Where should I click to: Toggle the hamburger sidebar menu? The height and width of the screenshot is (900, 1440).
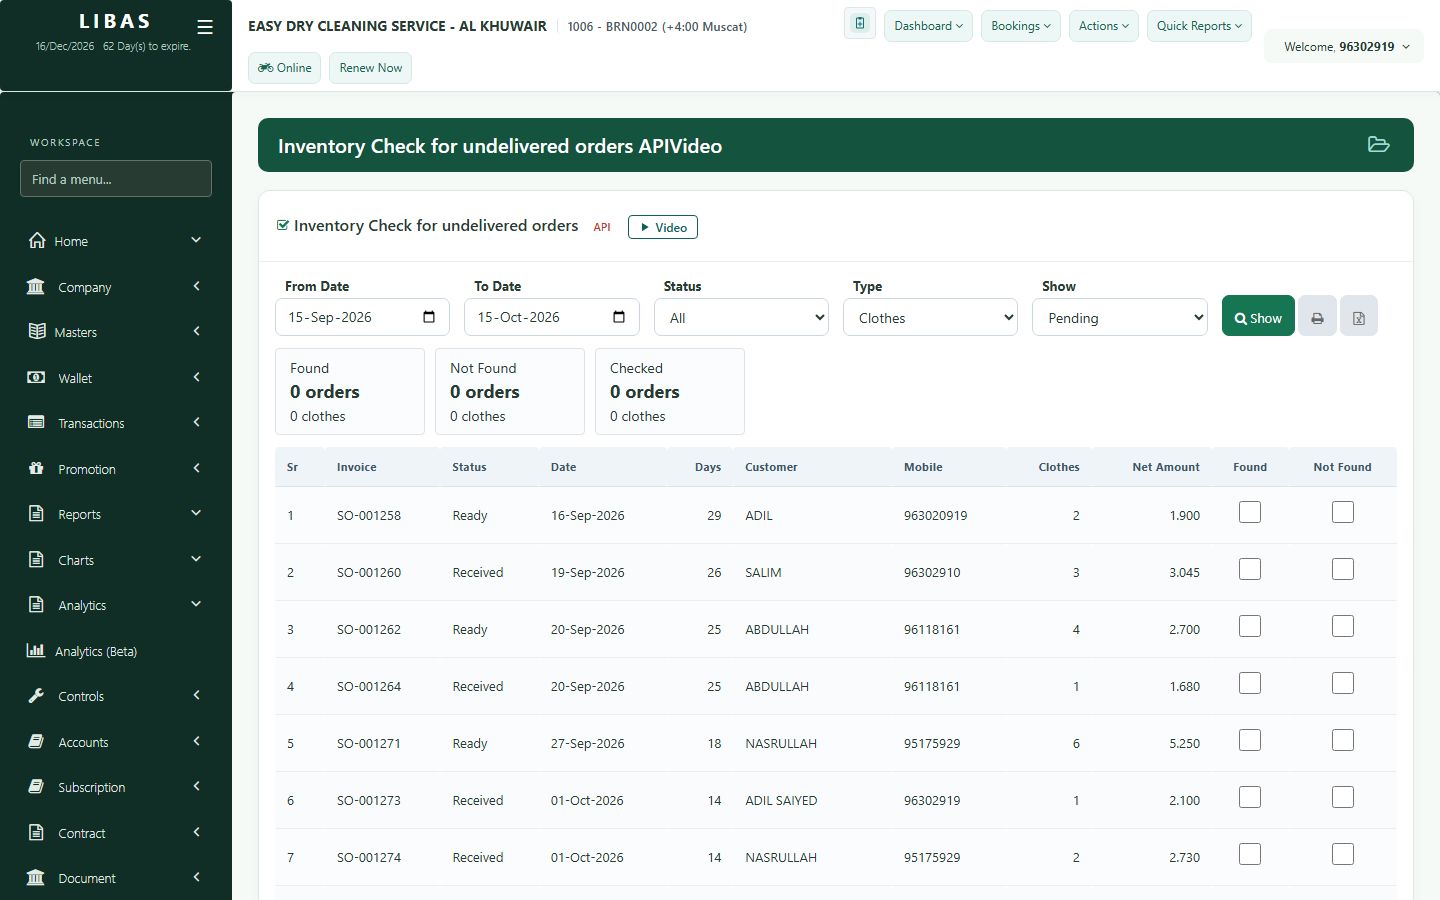205,27
